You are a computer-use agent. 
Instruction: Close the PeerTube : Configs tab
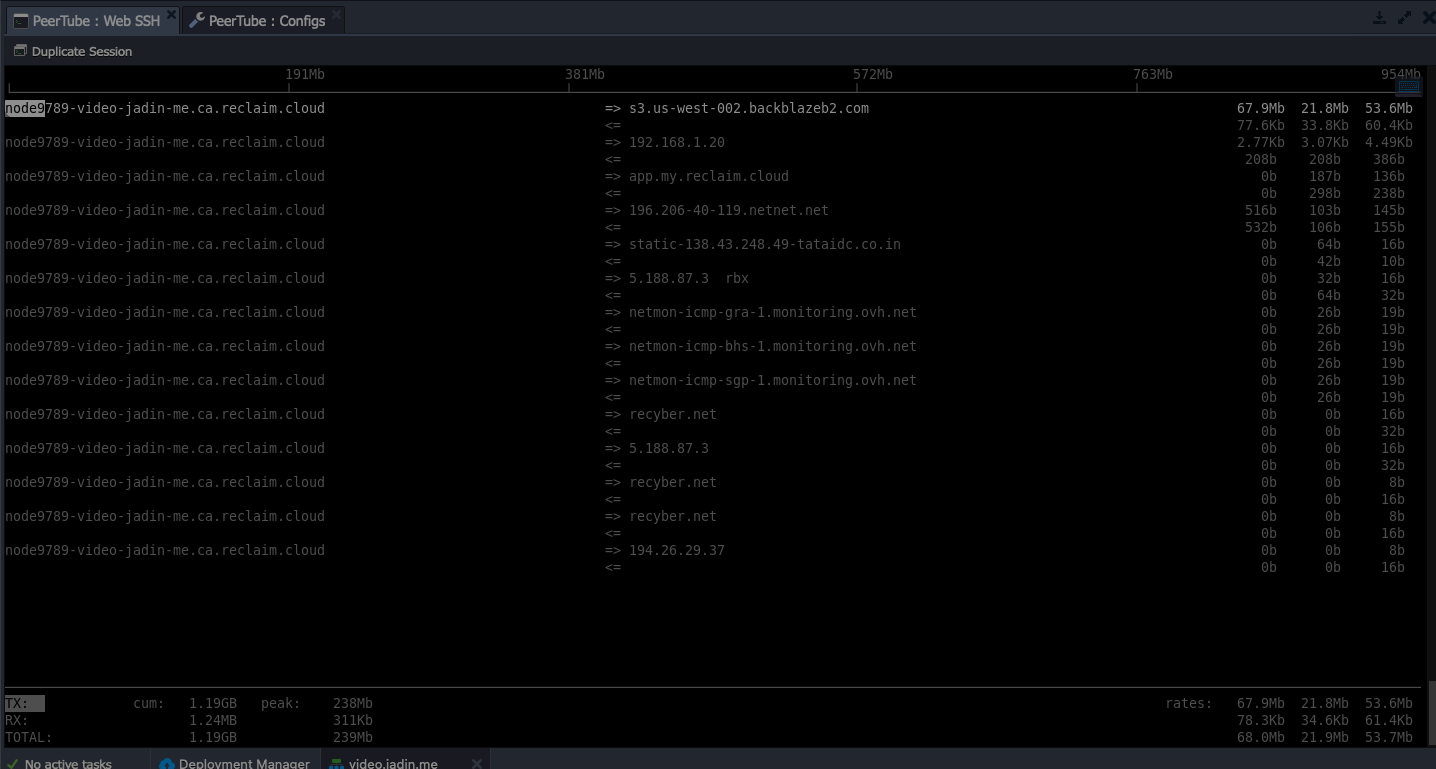coord(336,17)
